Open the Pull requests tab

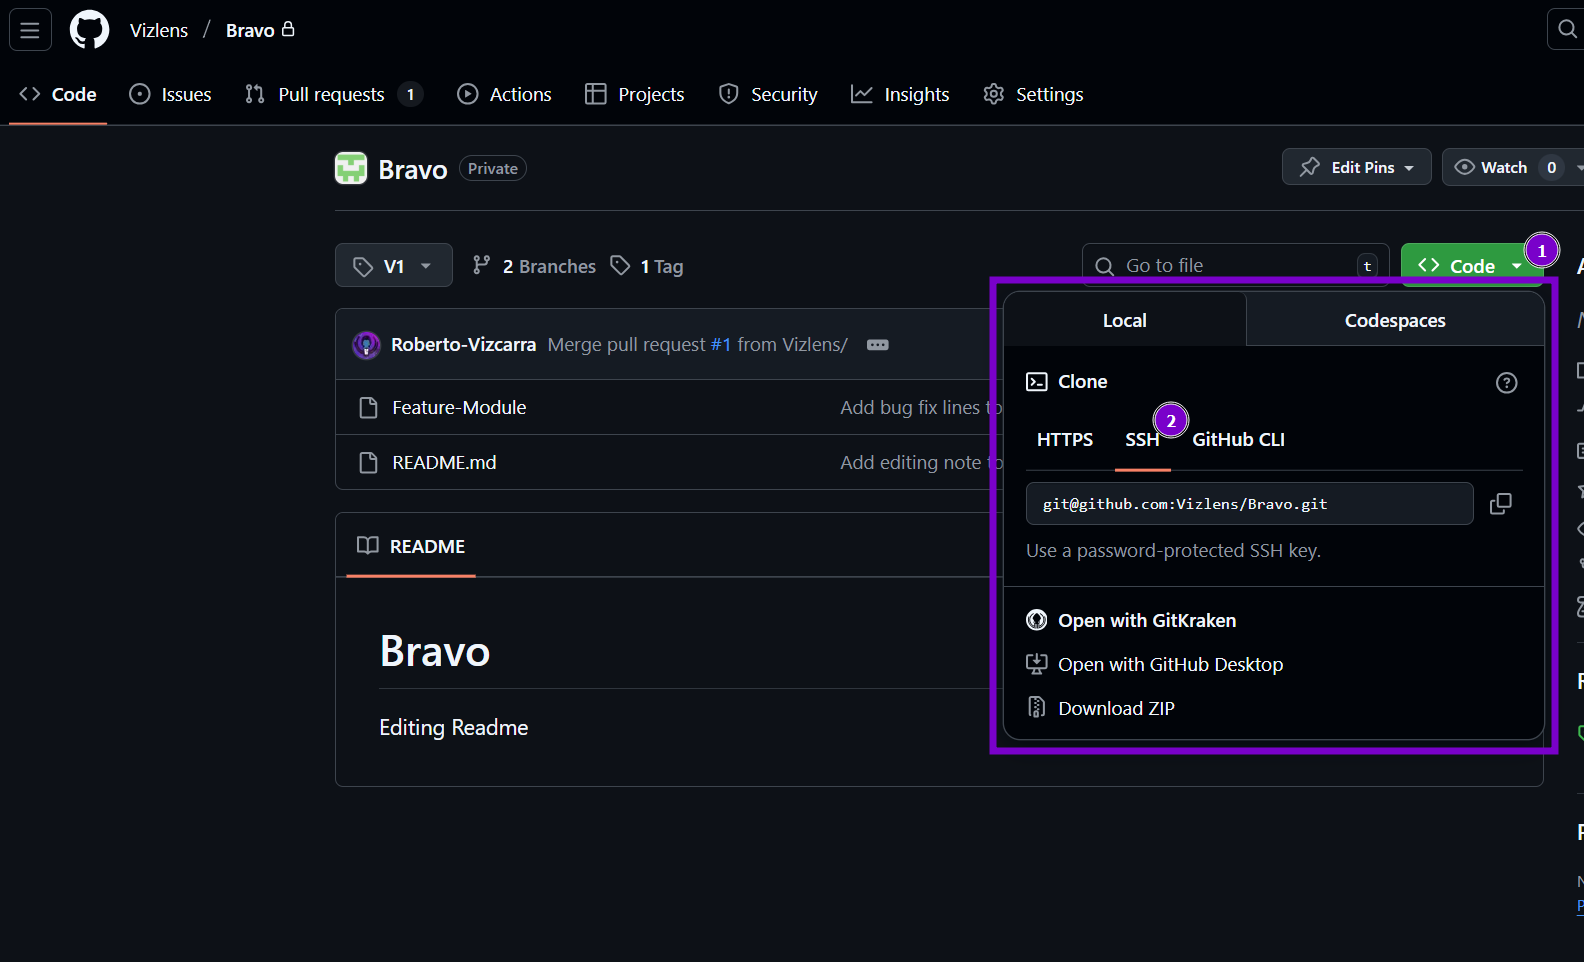click(331, 95)
